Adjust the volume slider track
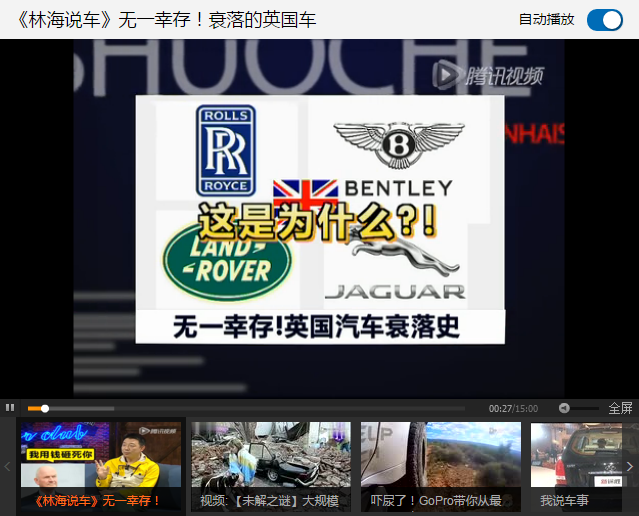The image size is (639, 516). (584, 408)
